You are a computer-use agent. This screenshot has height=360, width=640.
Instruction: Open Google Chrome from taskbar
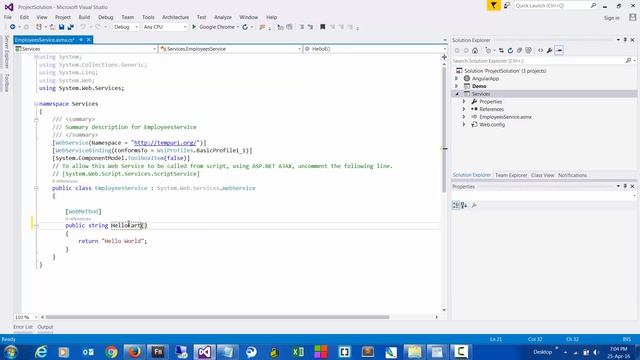pyautogui.click(x=111, y=351)
